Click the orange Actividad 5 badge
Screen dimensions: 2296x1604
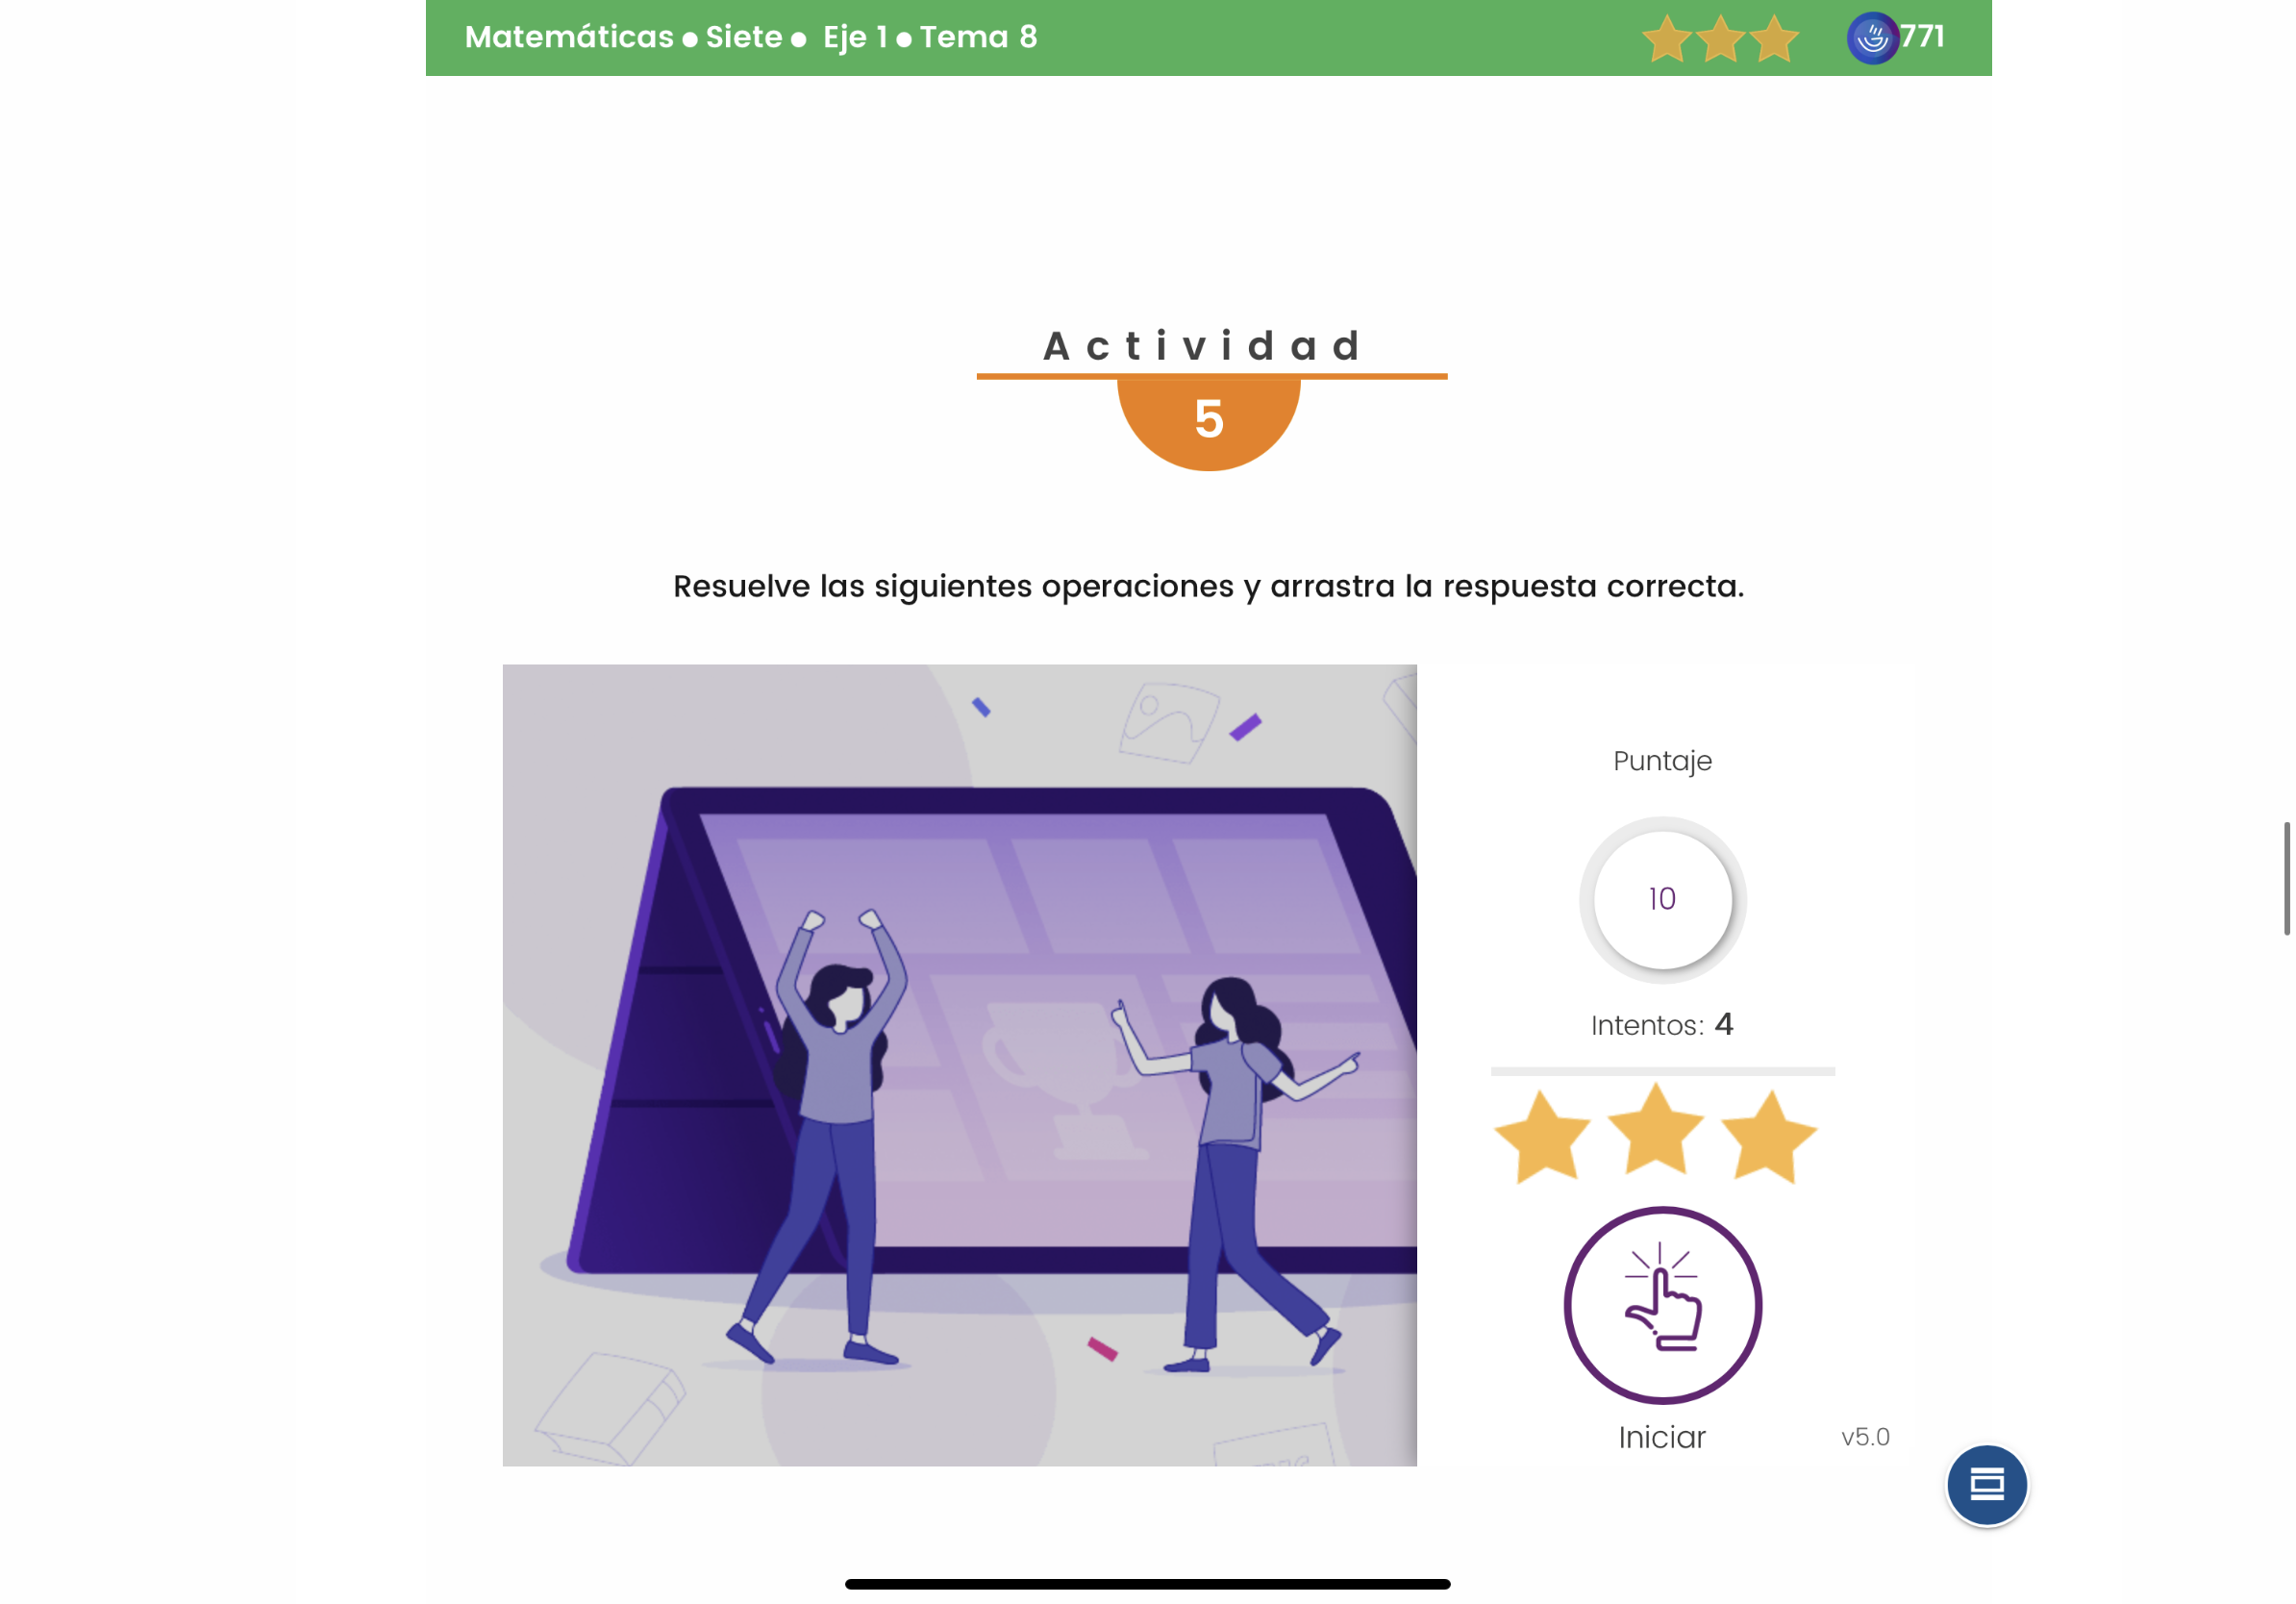(x=1208, y=421)
